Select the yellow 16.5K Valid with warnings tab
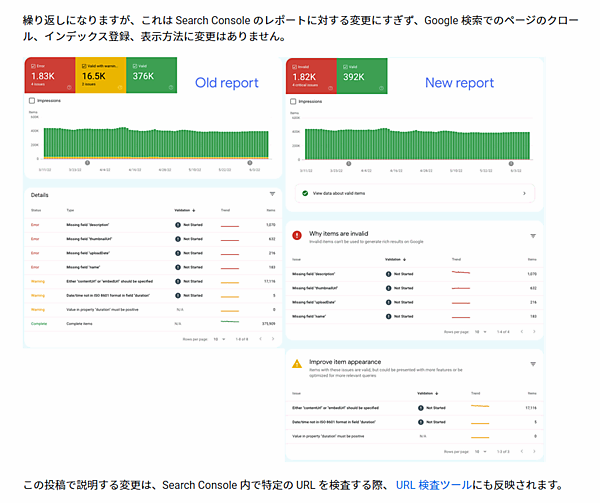The width and height of the screenshot is (600, 503). (101, 75)
